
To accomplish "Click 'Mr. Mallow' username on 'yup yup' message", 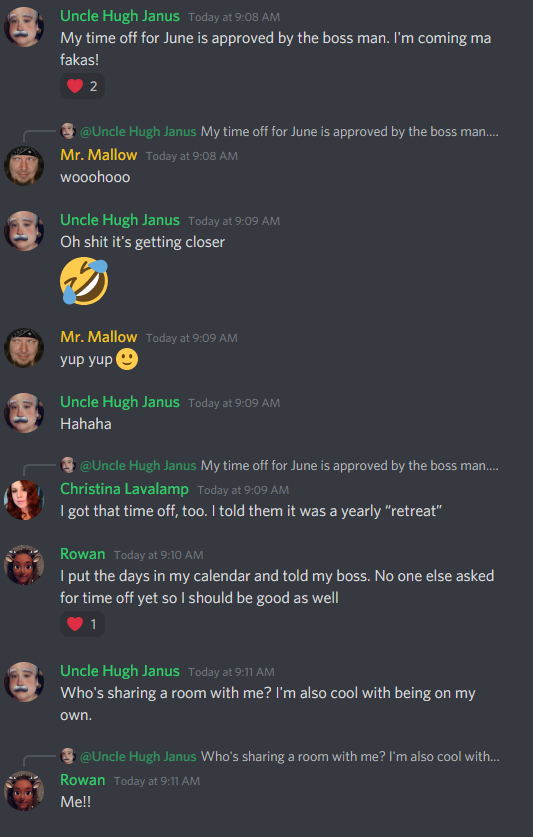I will 99,337.
